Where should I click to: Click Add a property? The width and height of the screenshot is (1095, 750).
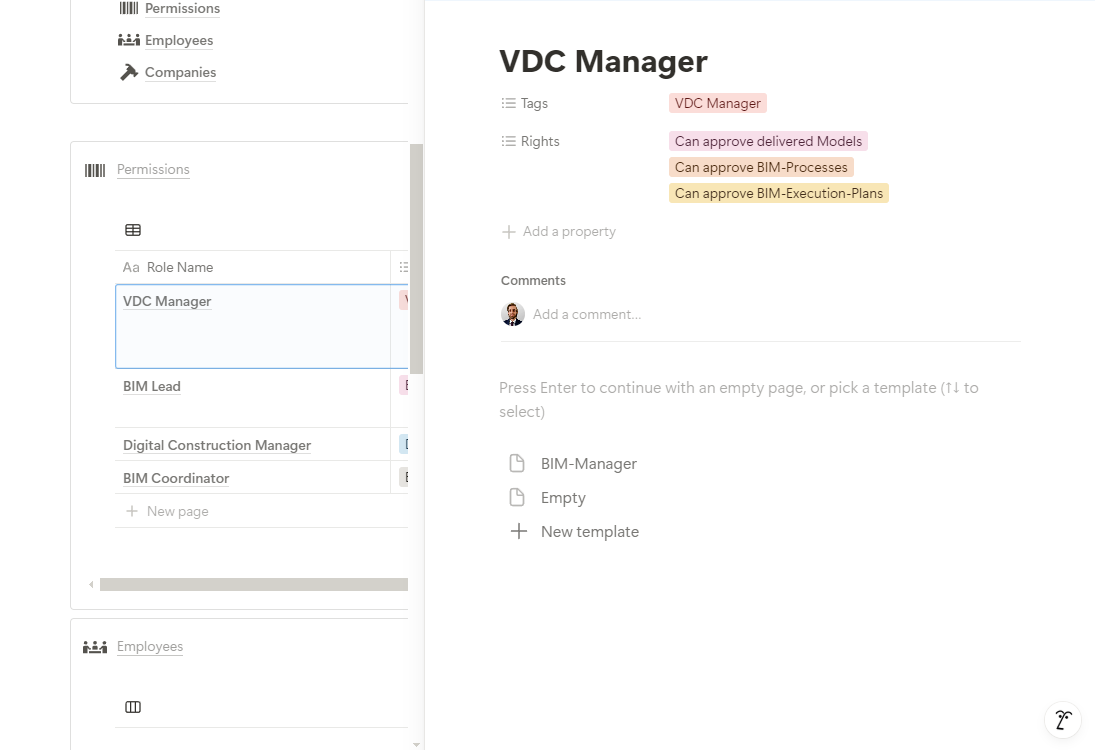coord(568,232)
